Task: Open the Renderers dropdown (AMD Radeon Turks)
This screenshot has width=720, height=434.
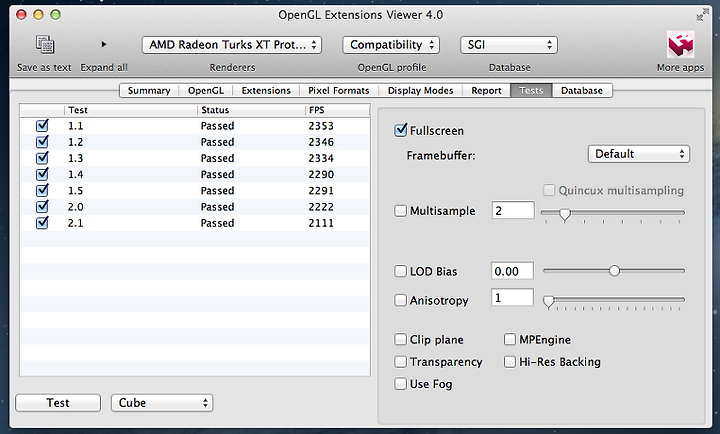Action: (x=231, y=45)
